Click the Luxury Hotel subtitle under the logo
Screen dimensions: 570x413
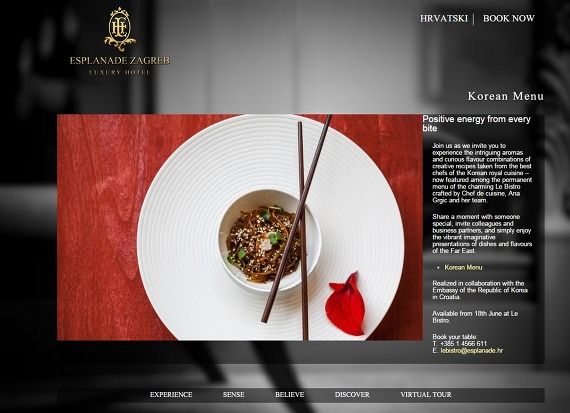[x=120, y=72]
